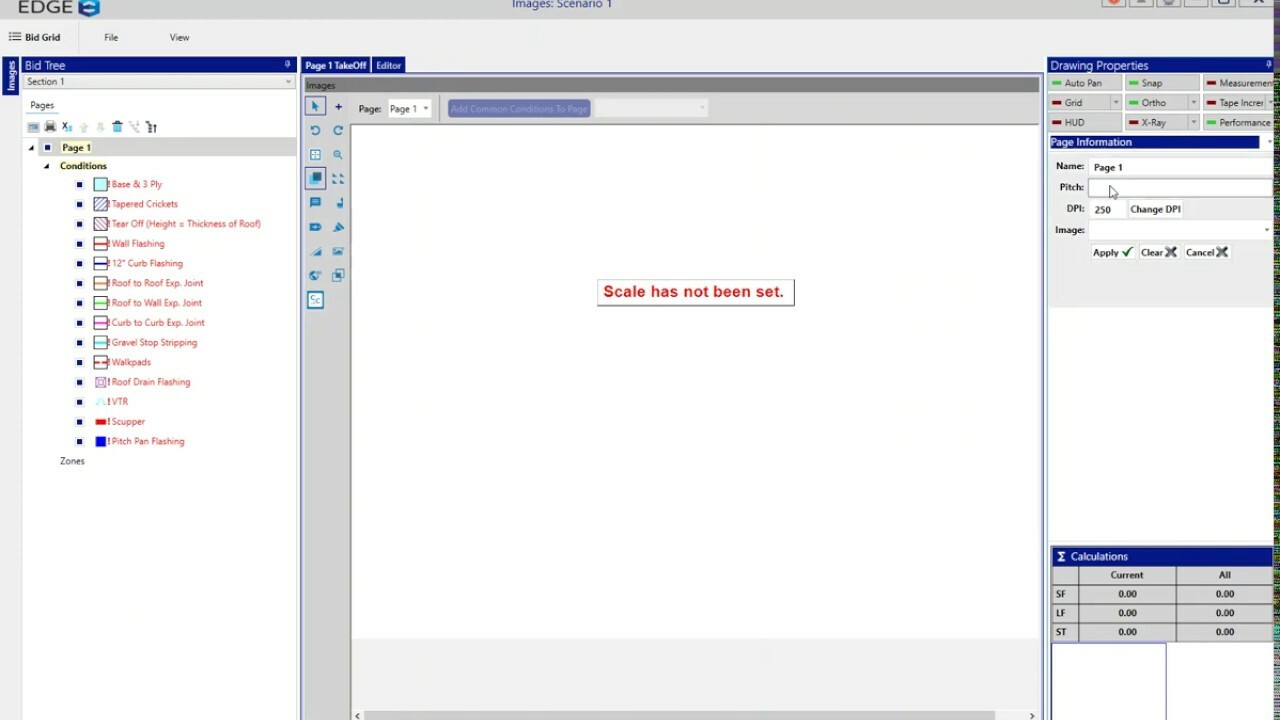Click the comment annotation tool icon
1280x720 pixels.
(x=315, y=202)
